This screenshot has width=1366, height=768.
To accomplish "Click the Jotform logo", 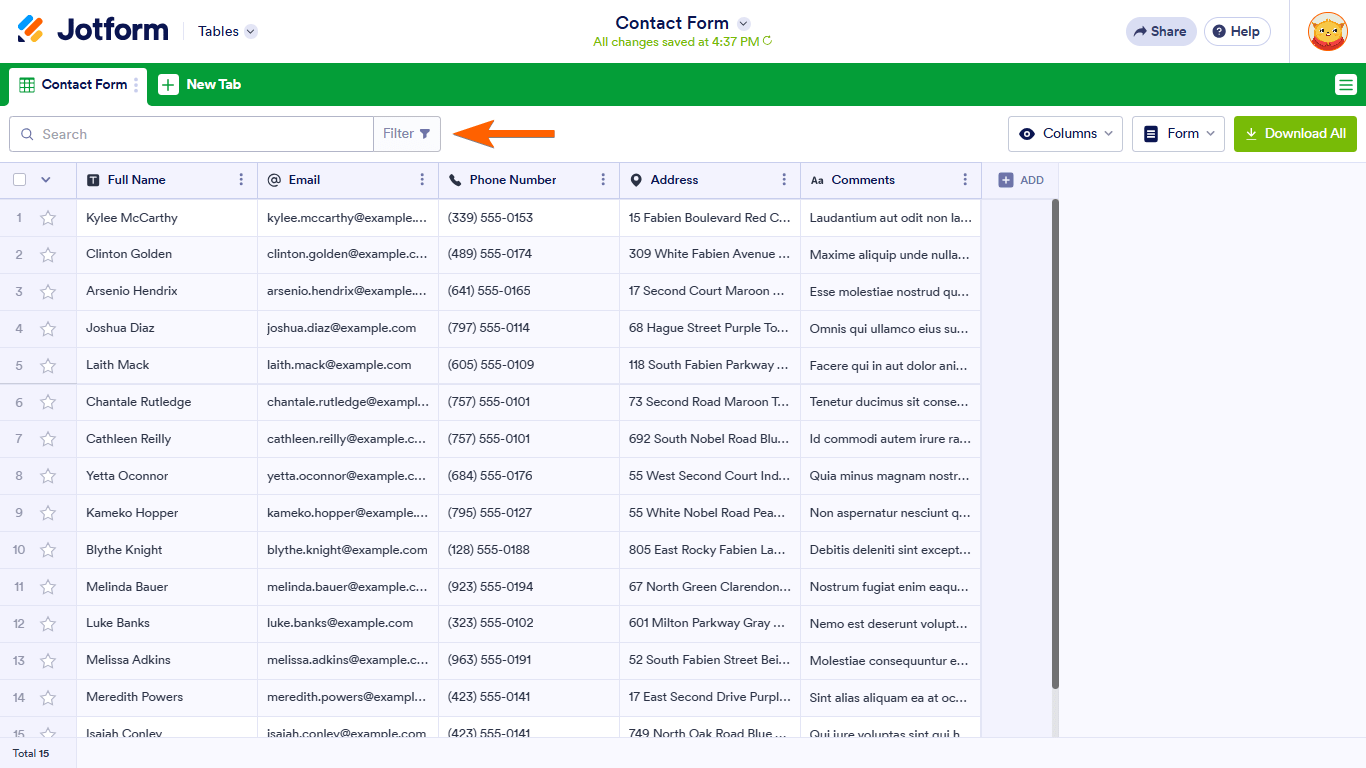I will tap(93, 30).
